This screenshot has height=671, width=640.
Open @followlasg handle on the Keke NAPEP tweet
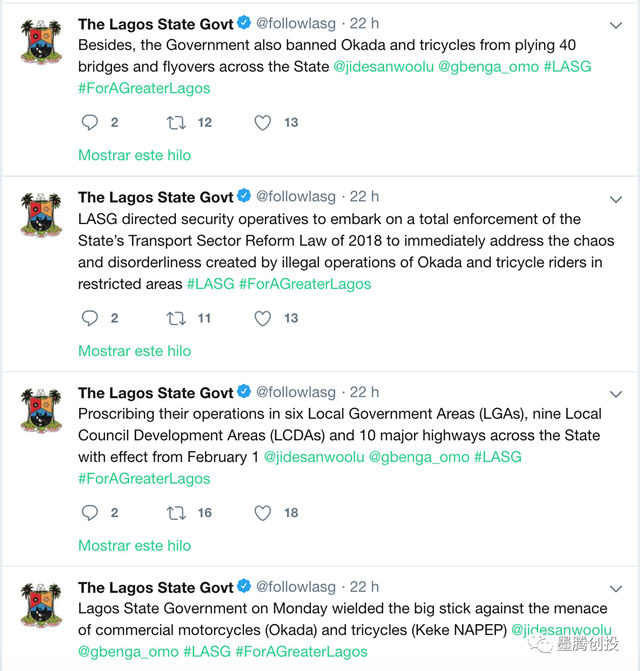pos(296,587)
